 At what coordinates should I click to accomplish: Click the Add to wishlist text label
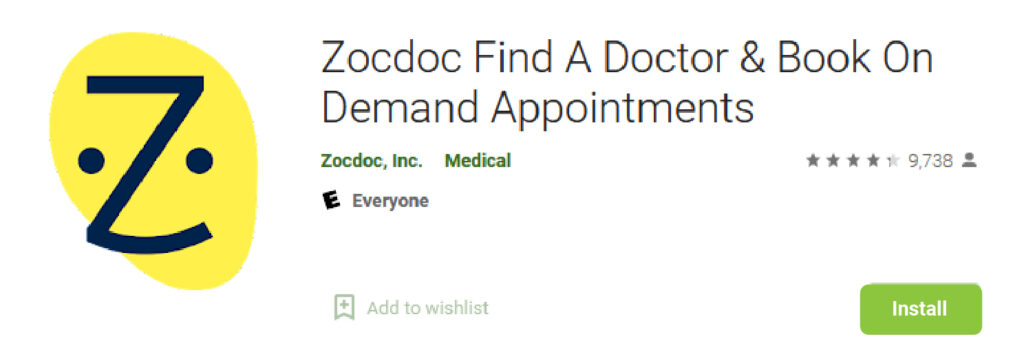(x=428, y=308)
